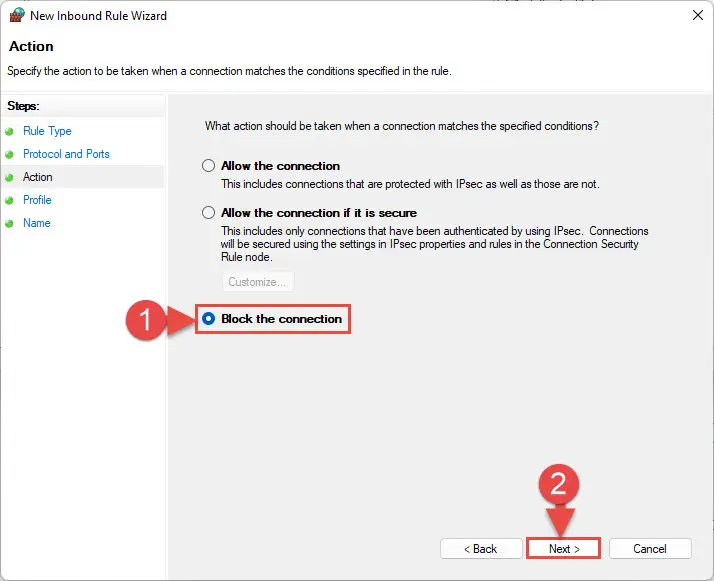Image resolution: width=714 pixels, height=581 pixels.
Task: Go back with the Back button
Action: (x=481, y=549)
